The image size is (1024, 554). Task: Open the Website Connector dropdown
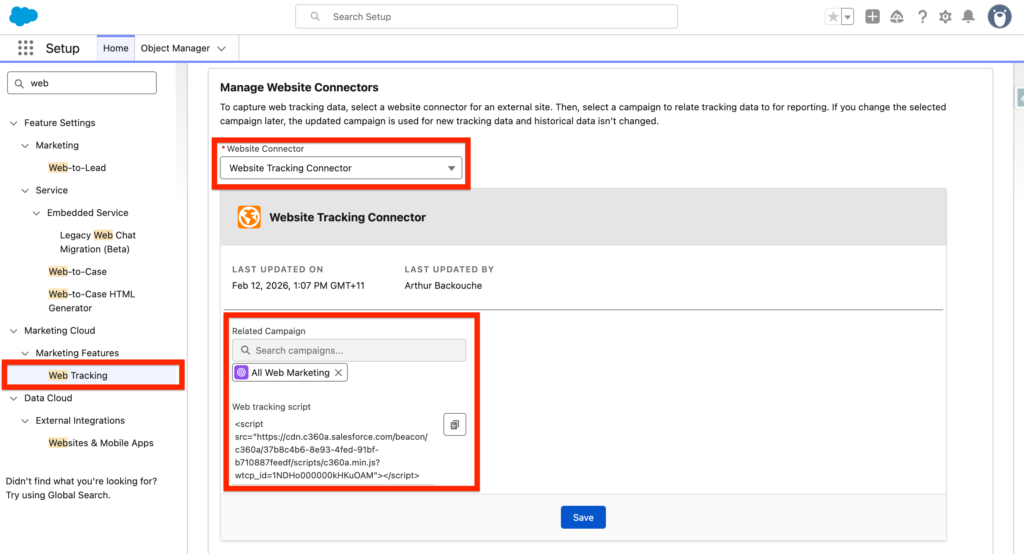pyautogui.click(x=340, y=168)
